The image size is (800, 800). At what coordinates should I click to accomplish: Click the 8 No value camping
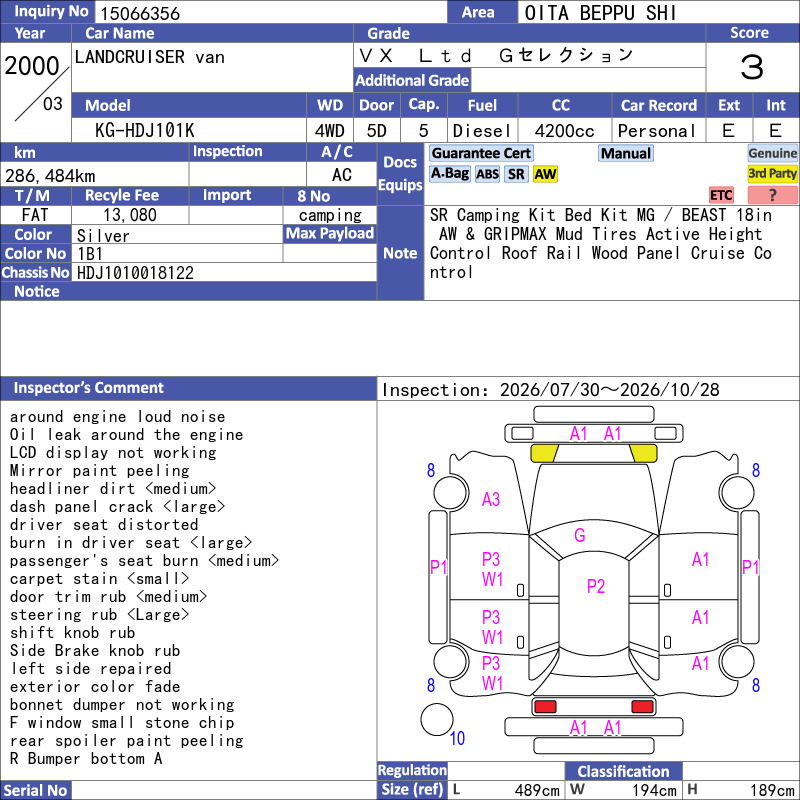pyautogui.click(x=330, y=215)
